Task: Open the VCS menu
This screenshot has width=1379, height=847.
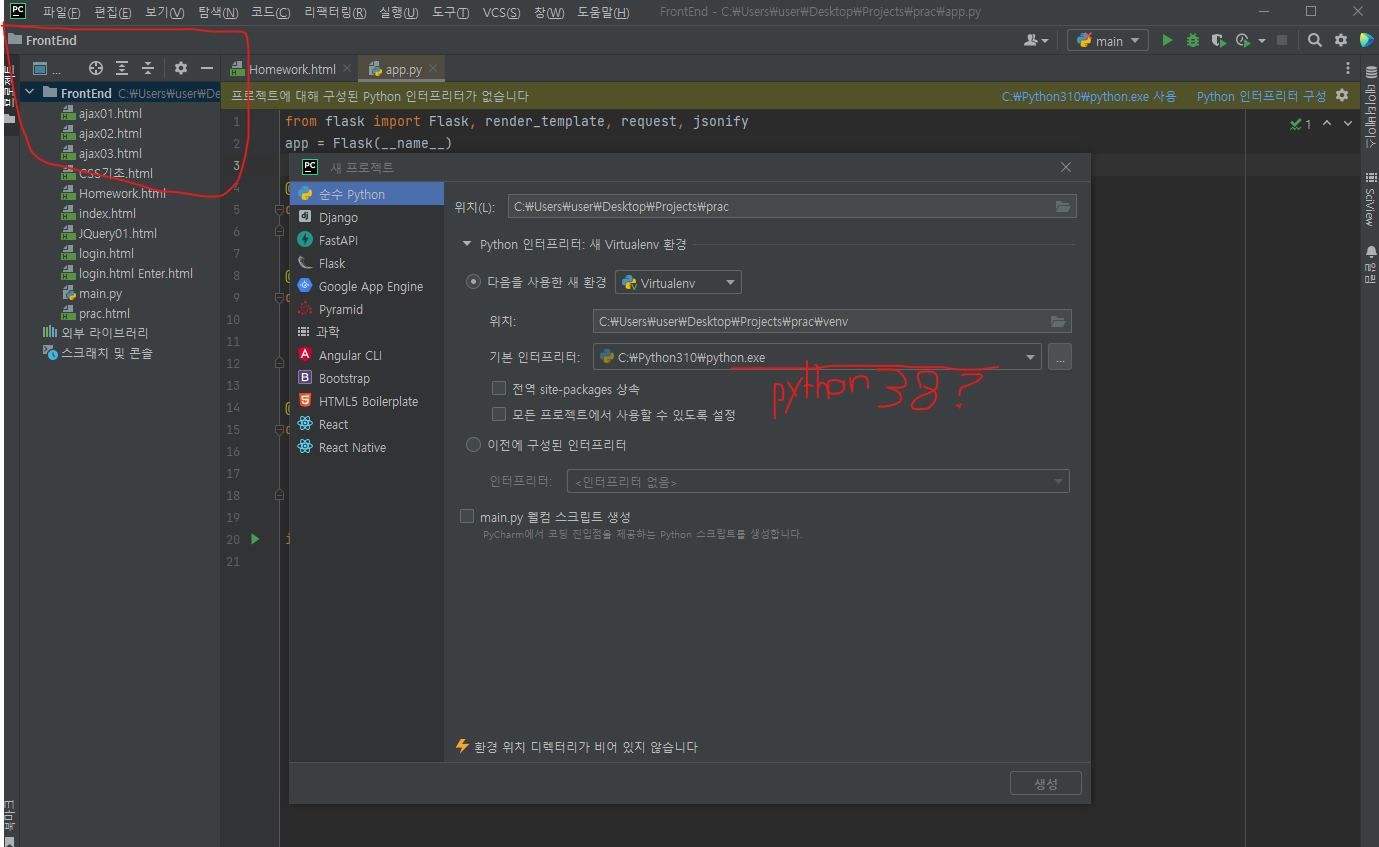Action: pyautogui.click(x=501, y=13)
